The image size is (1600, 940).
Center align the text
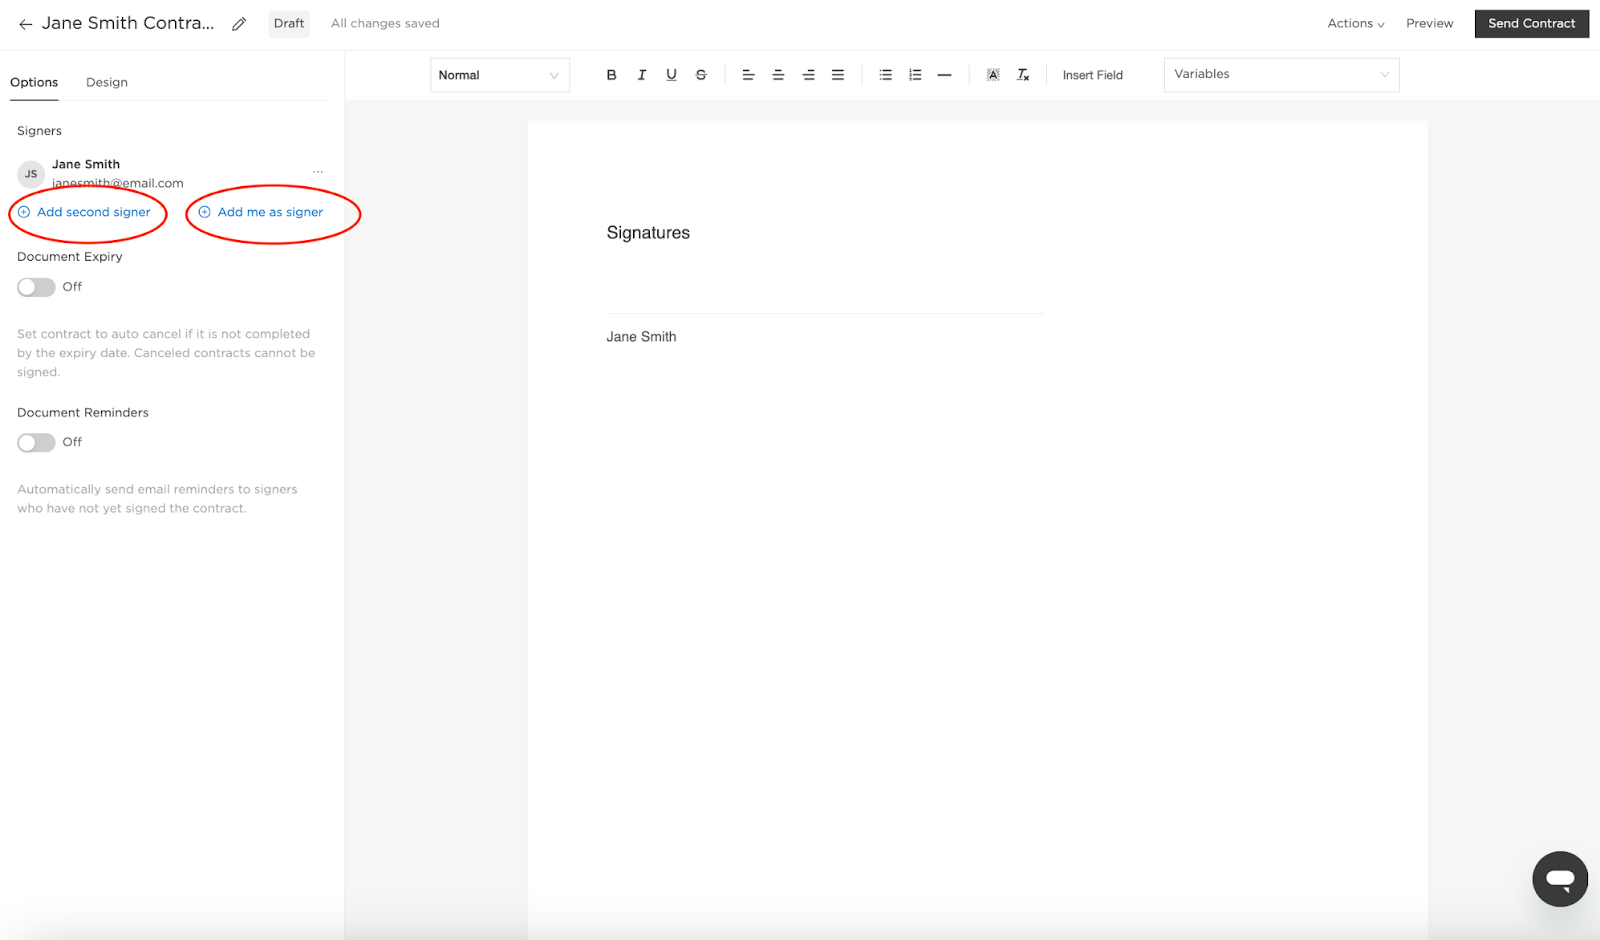click(778, 75)
